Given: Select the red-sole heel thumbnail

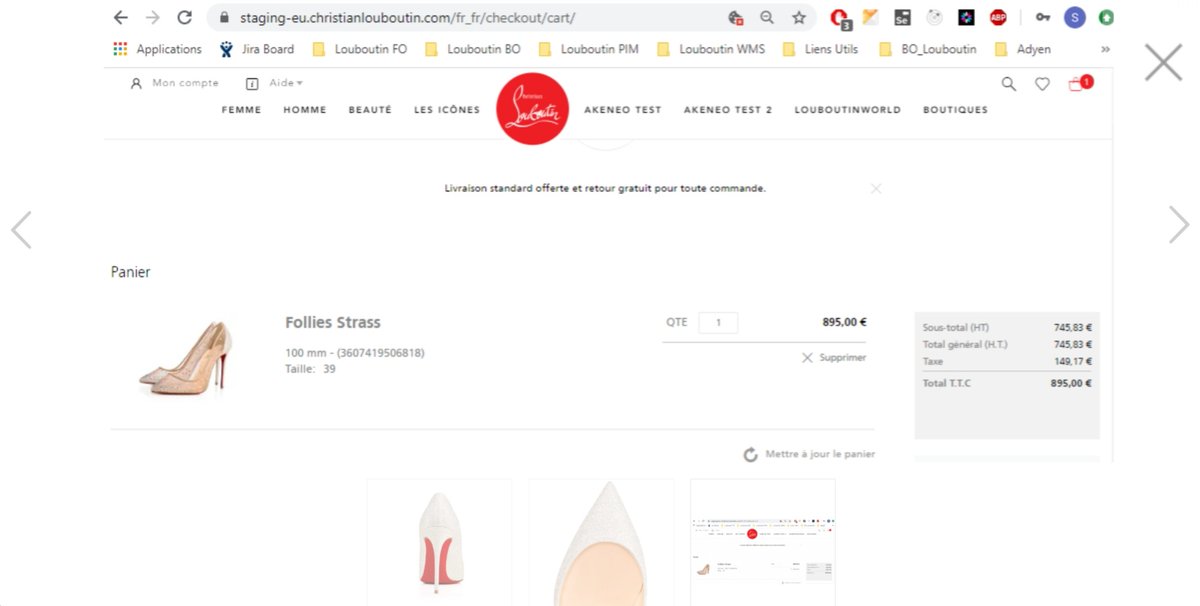Looking at the screenshot, I should pyautogui.click(x=439, y=542).
